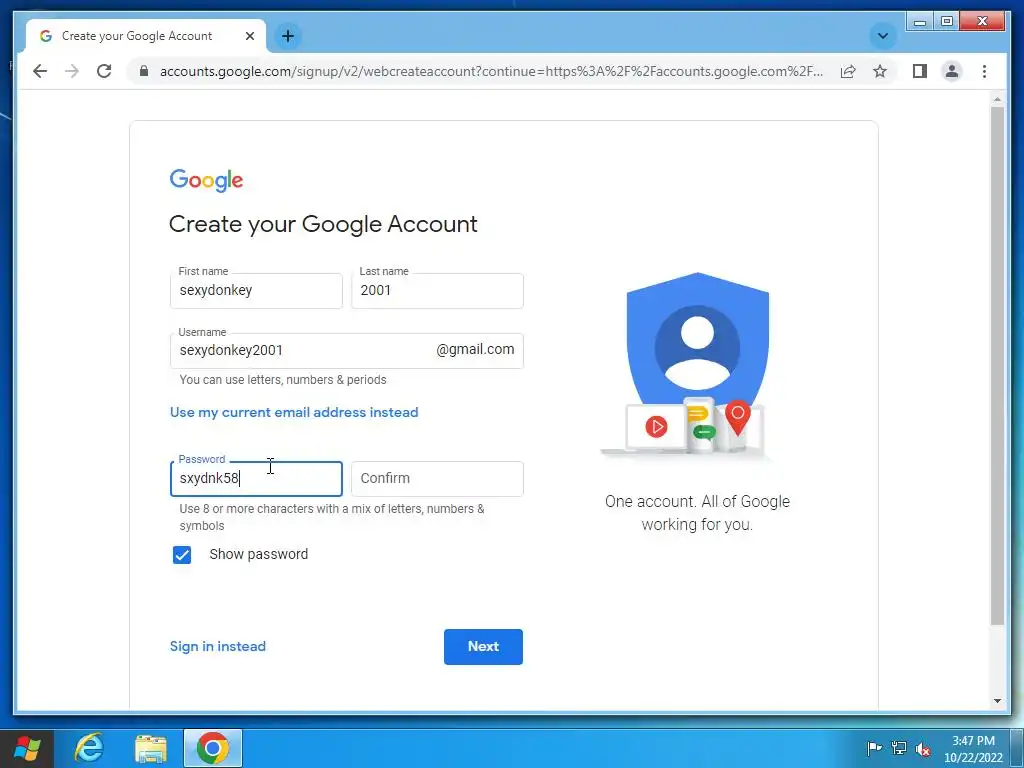Click the Sign in instead link
This screenshot has width=1024, height=768.
(x=217, y=647)
